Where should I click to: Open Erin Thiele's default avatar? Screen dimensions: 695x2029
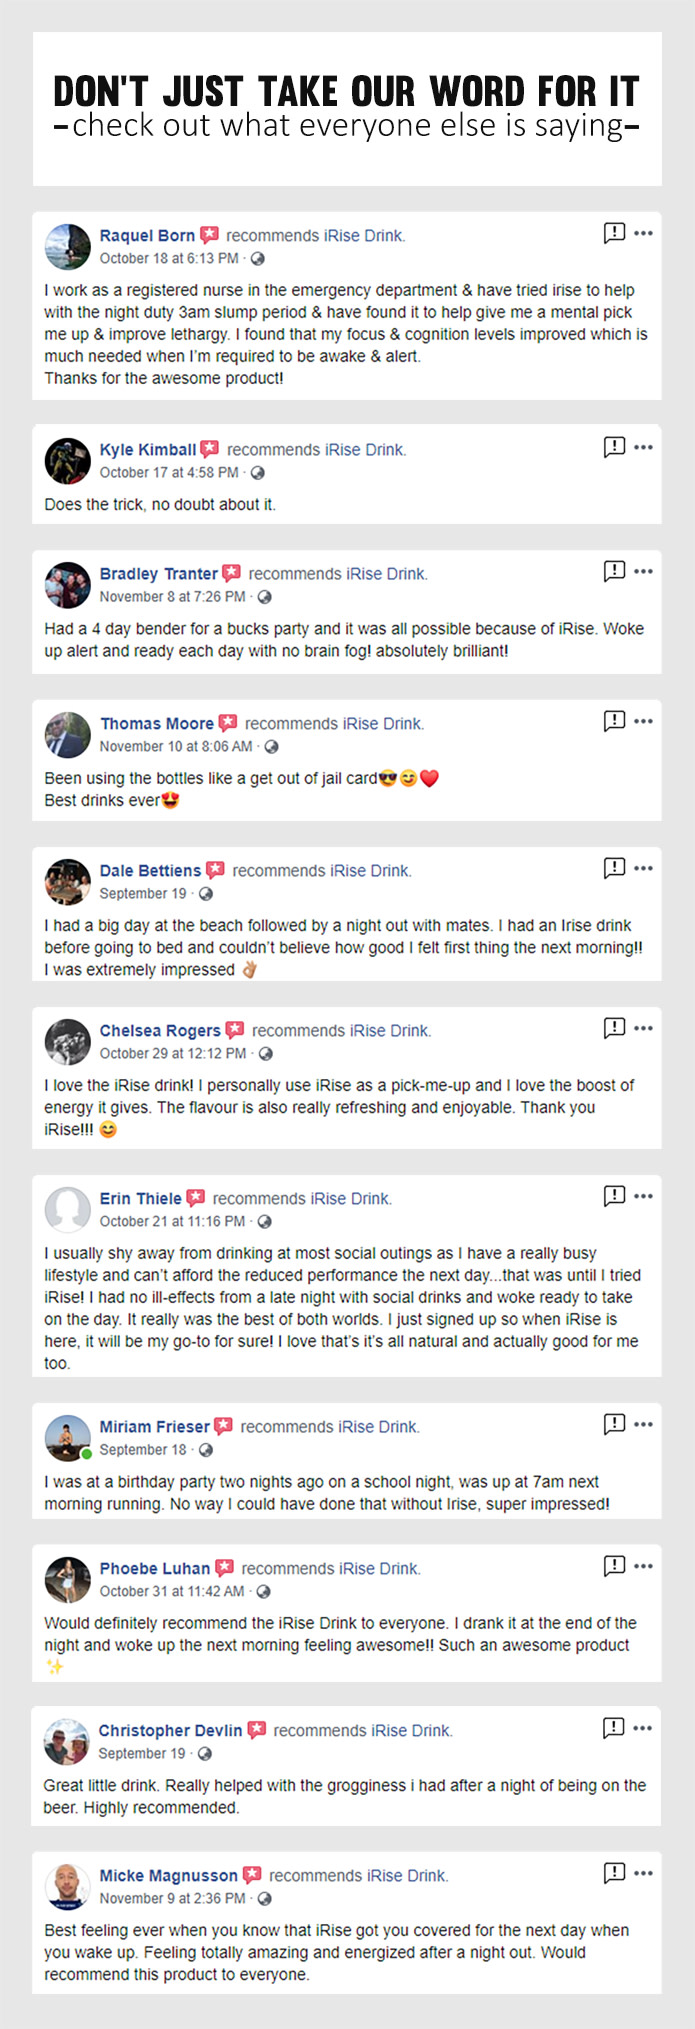click(67, 1209)
